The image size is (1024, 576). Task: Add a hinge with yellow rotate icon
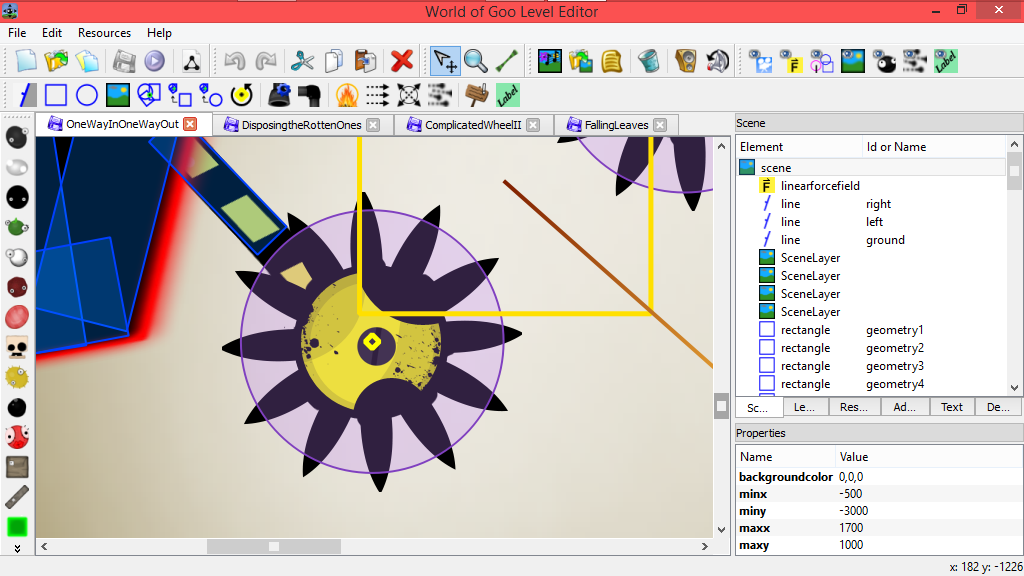[x=242, y=95]
